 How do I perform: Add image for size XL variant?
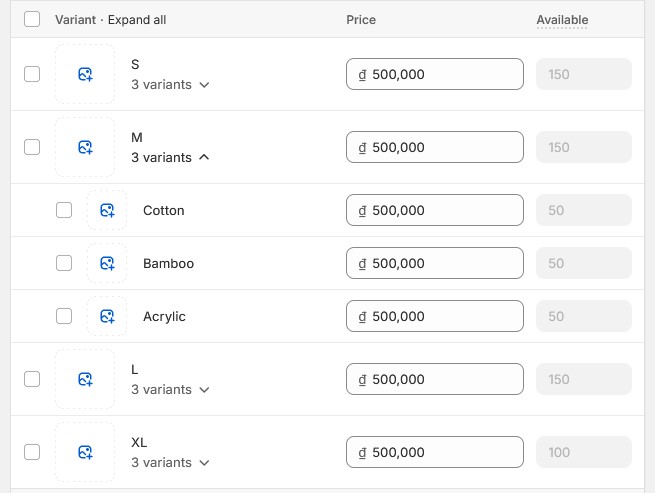85,452
